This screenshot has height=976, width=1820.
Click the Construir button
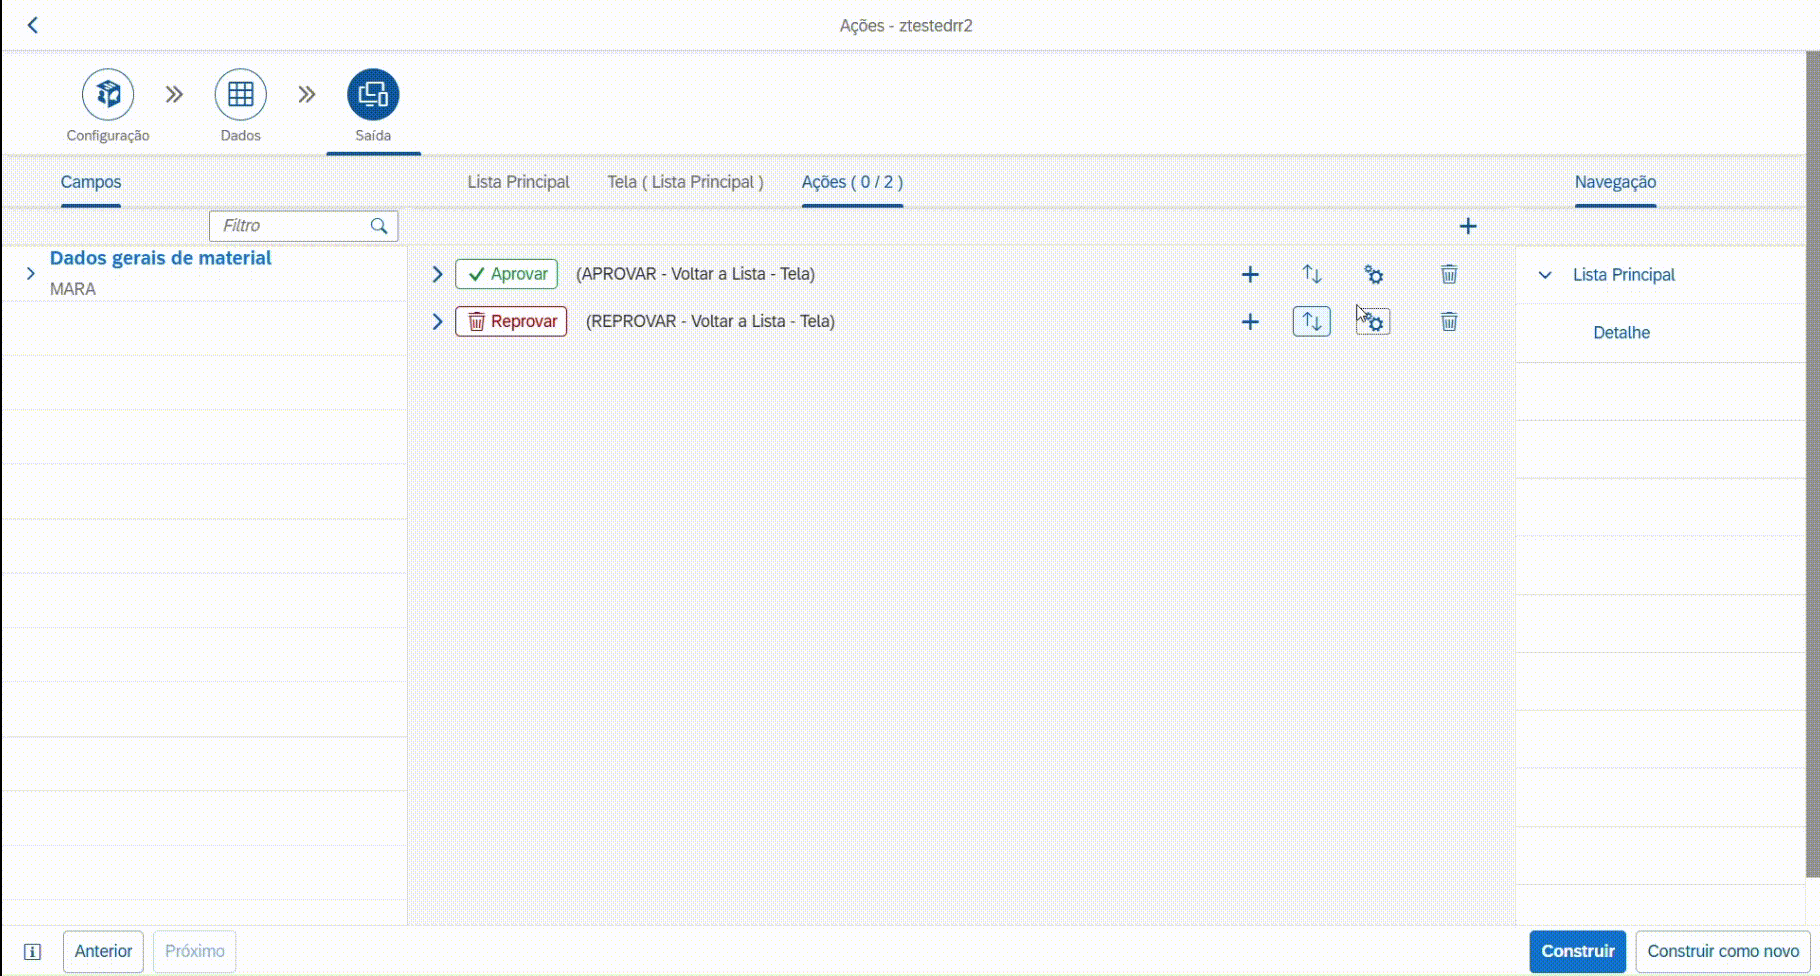click(1577, 951)
